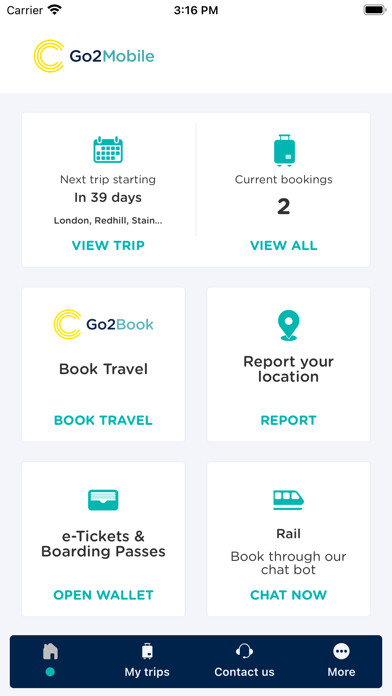Tap the Rail train icon
The width and height of the screenshot is (392, 696).
tap(289, 500)
